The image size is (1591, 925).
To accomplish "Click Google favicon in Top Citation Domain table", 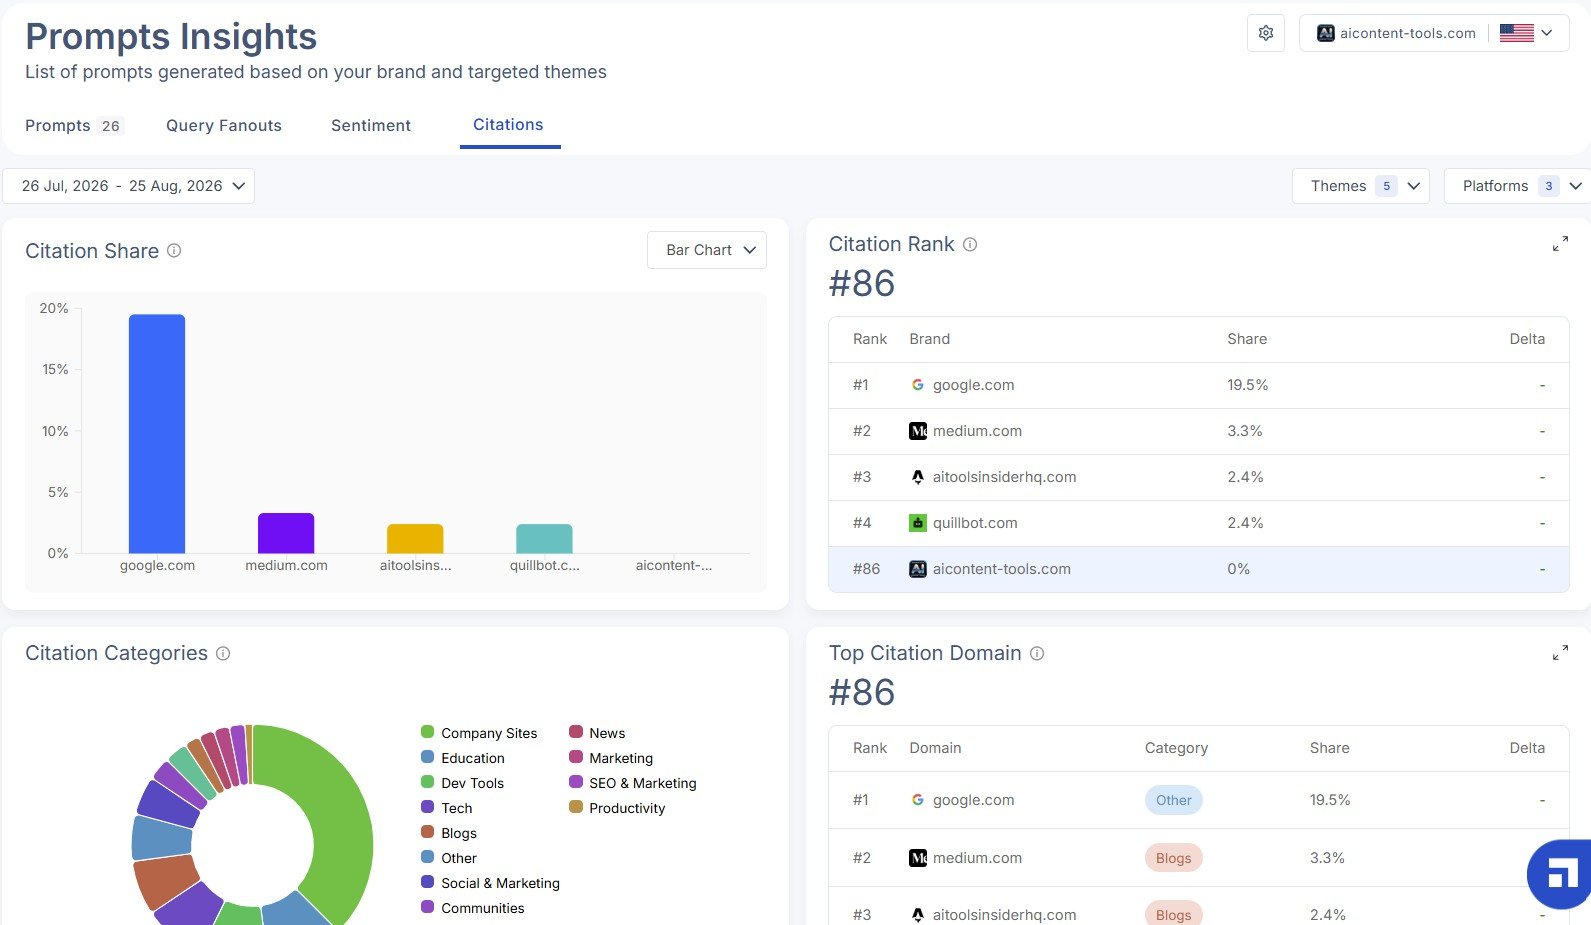I will click(918, 800).
